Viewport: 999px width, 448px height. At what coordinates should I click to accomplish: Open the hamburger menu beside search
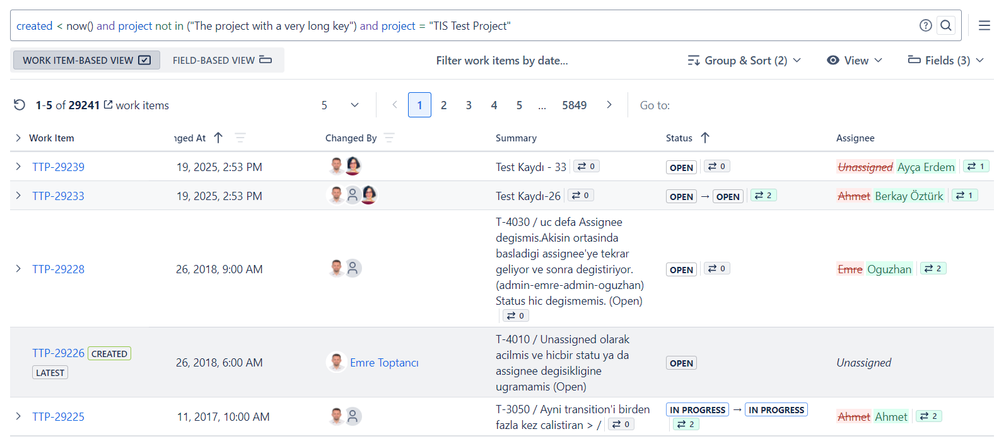pyautogui.click(x=984, y=25)
